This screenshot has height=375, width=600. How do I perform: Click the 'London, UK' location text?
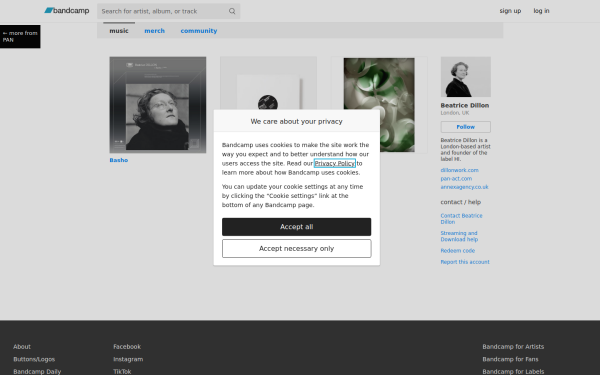pos(455,113)
